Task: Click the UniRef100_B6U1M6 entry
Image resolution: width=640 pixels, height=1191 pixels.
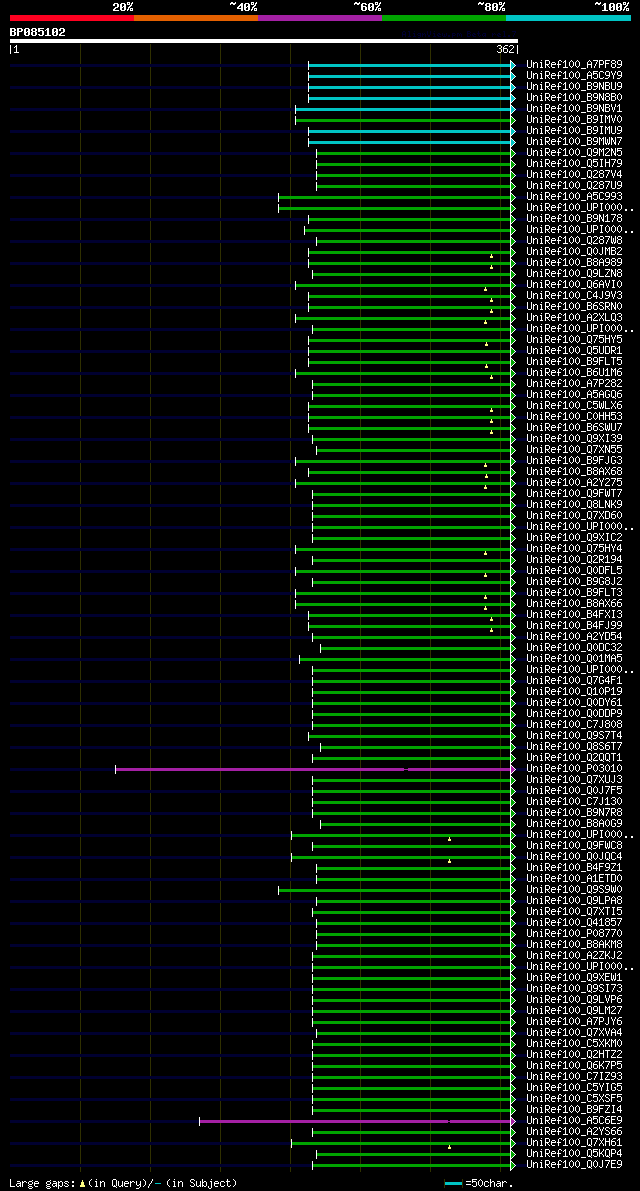Action: point(574,373)
